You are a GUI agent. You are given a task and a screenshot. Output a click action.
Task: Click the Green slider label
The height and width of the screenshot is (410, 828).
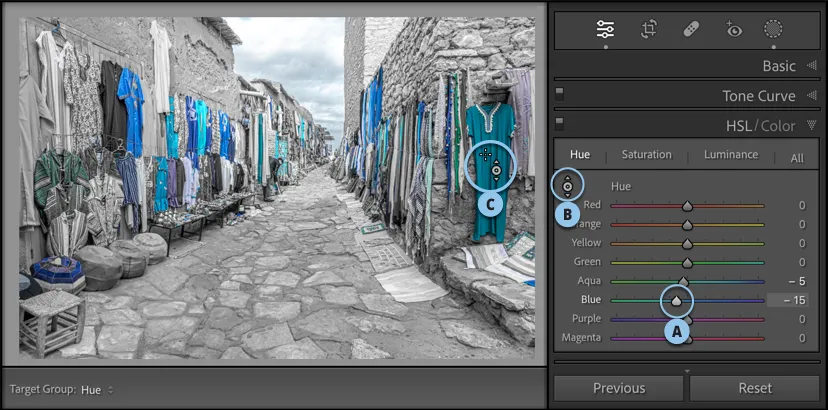[x=587, y=262]
